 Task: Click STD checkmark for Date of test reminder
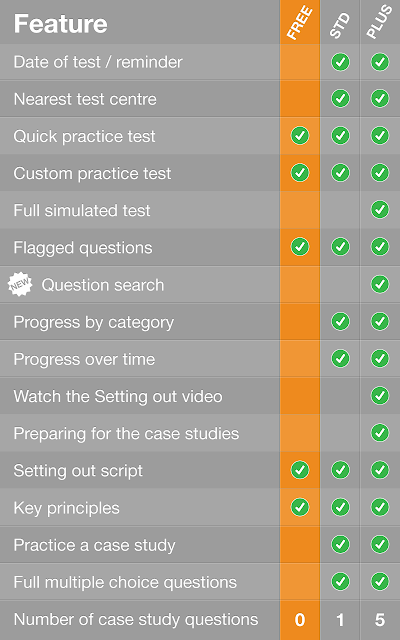(x=340, y=62)
